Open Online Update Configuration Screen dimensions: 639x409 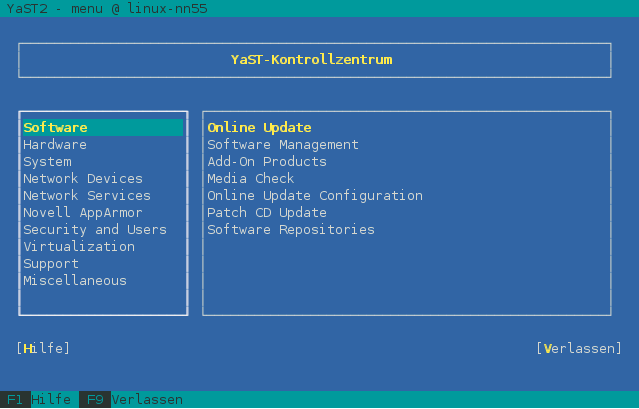(315, 196)
